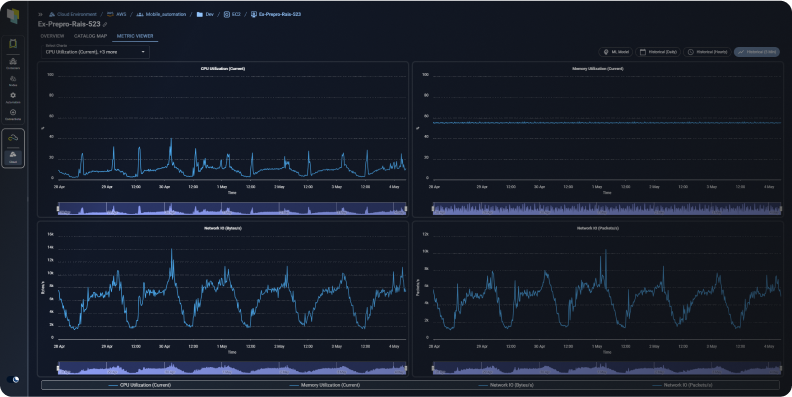Click Network IO Packets/s range slider
Image resolution: width=792 pixels, height=397 pixels.
[x=607, y=368]
